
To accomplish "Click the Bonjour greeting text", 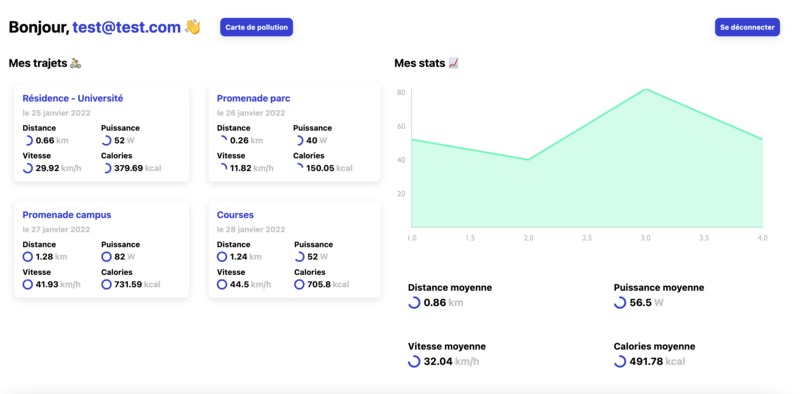I will tap(39, 27).
